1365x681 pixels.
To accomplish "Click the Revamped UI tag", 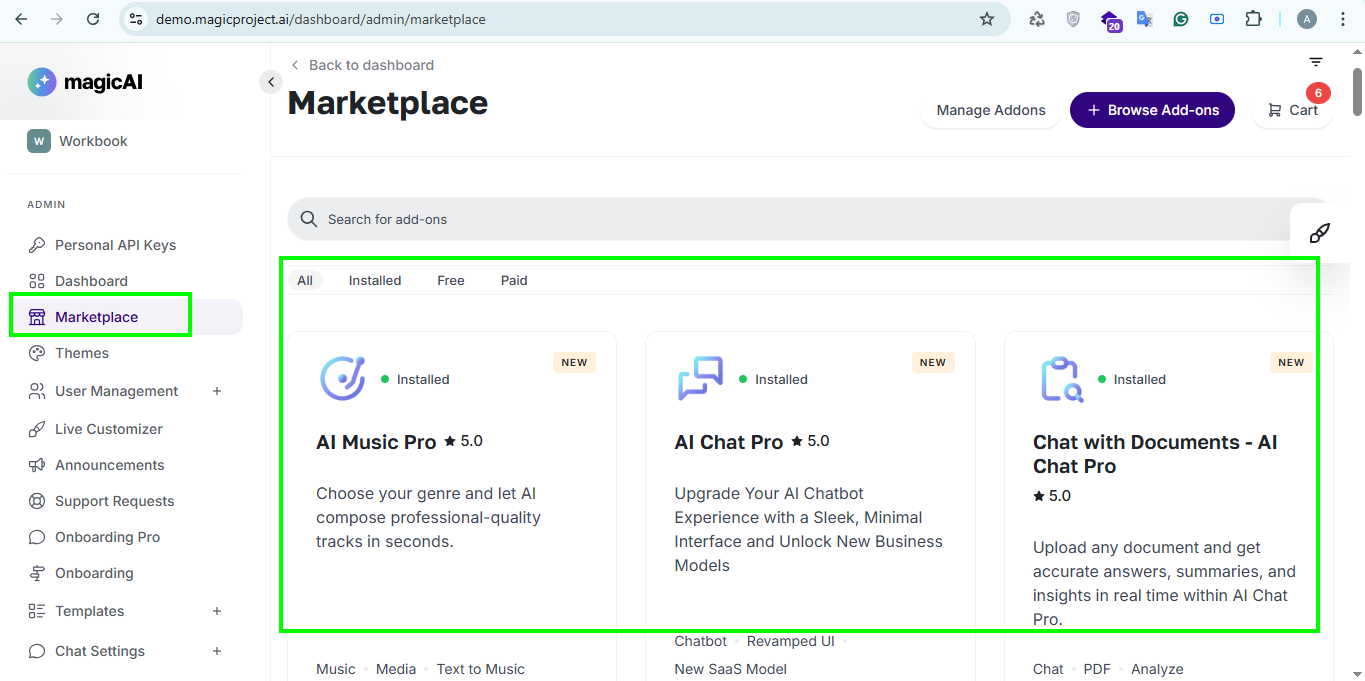I will (x=790, y=641).
